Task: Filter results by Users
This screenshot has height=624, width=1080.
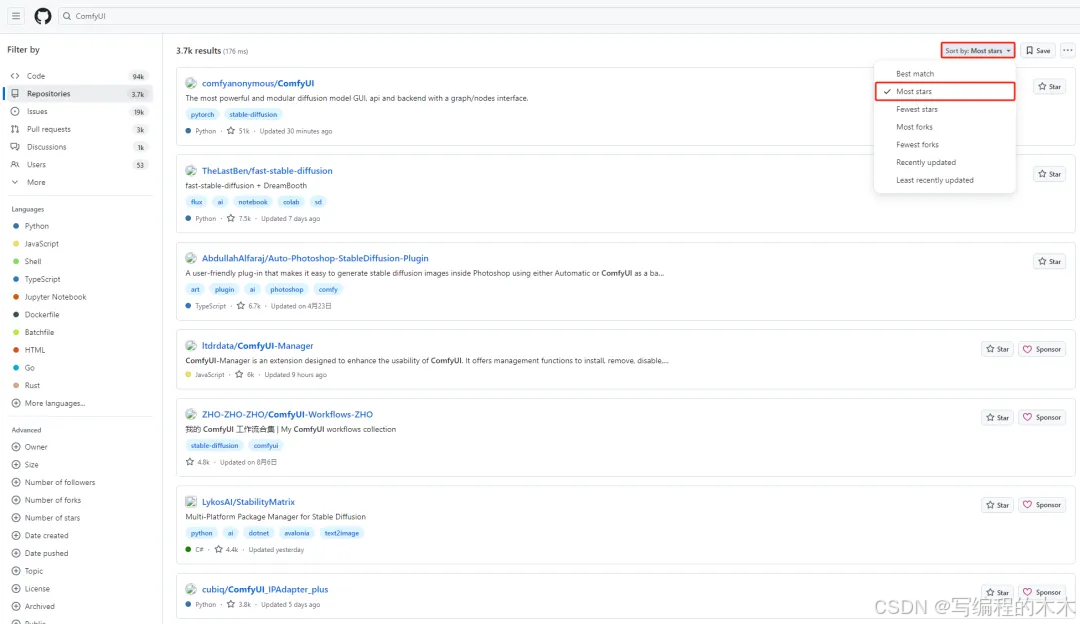Action: [x=78, y=165]
